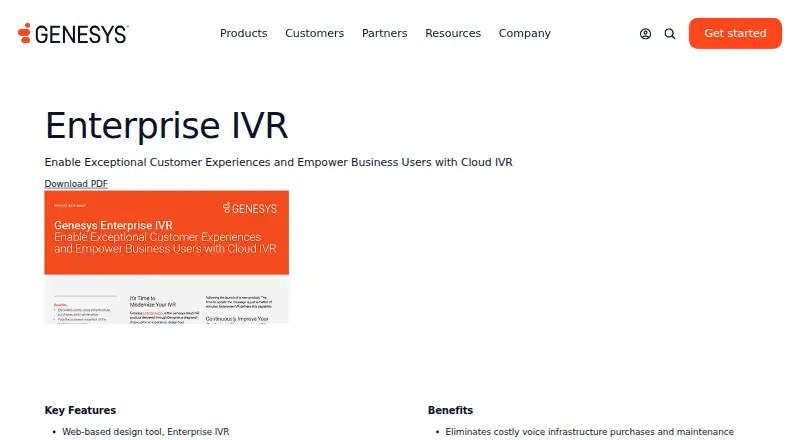Click the Genesys logo in the header
The height and width of the screenshot is (440, 800).
pyautogui.click(x=73, y=34)
